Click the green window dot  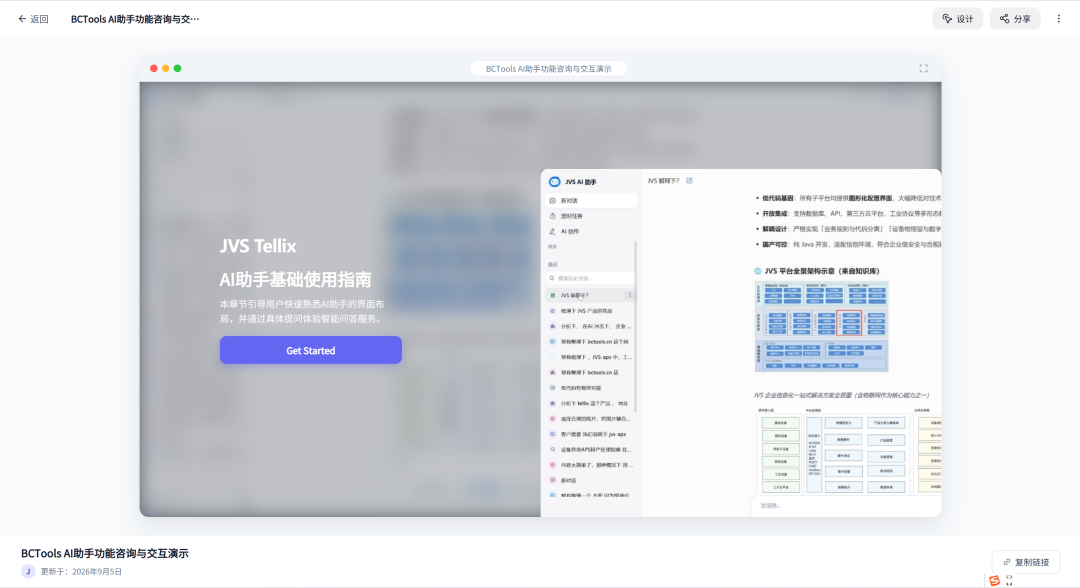coord(178,68)
